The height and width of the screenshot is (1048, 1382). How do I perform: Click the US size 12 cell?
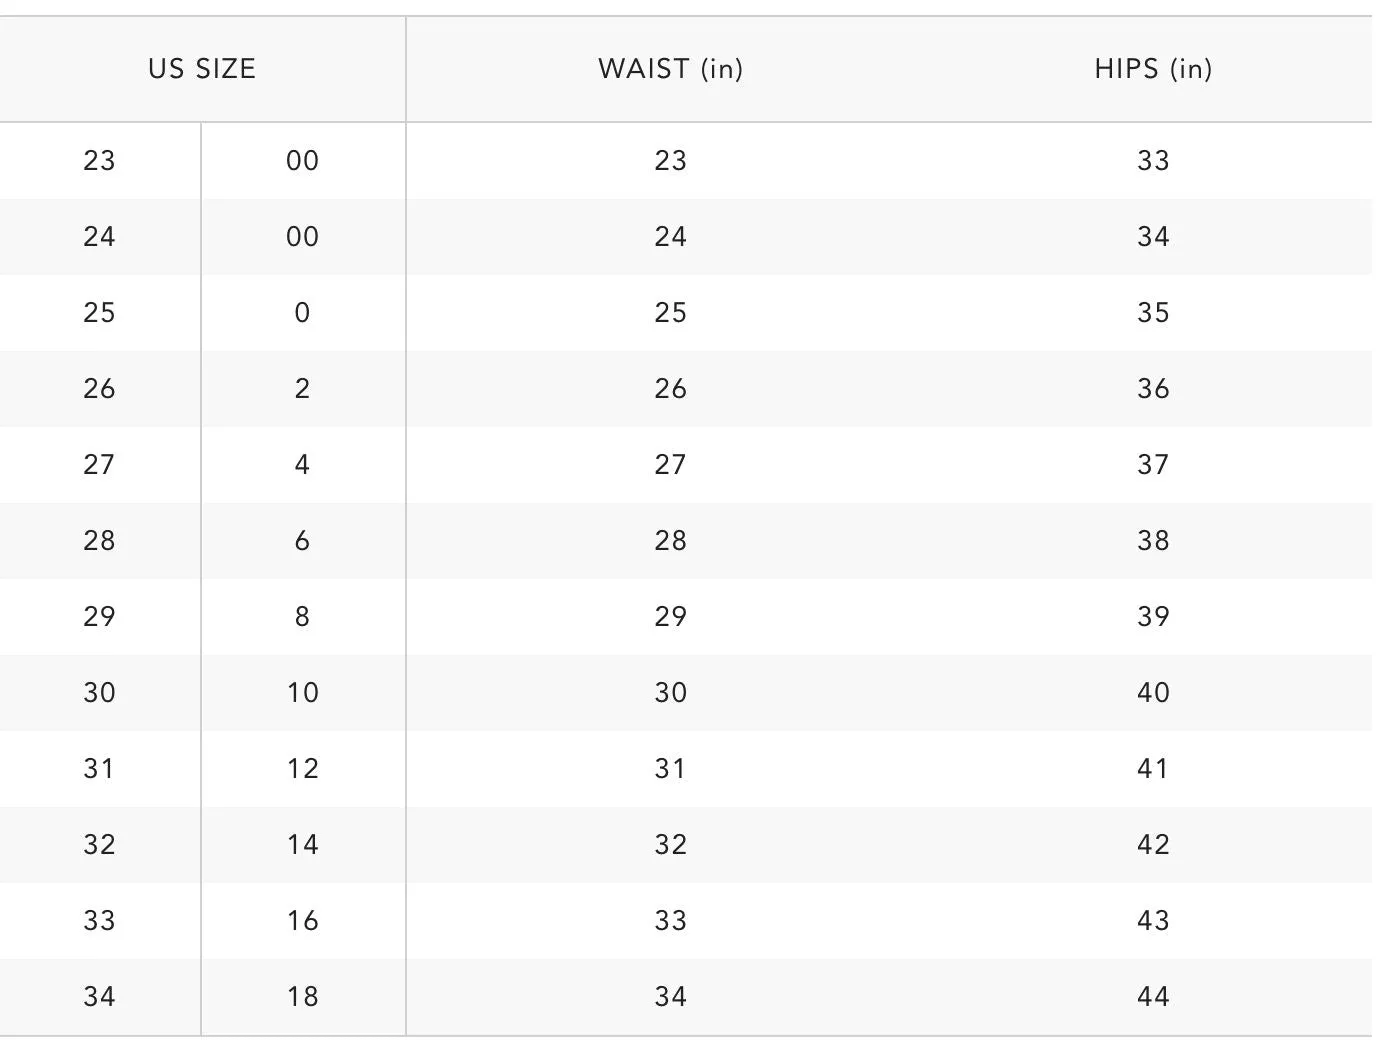(x=302, y=769)
